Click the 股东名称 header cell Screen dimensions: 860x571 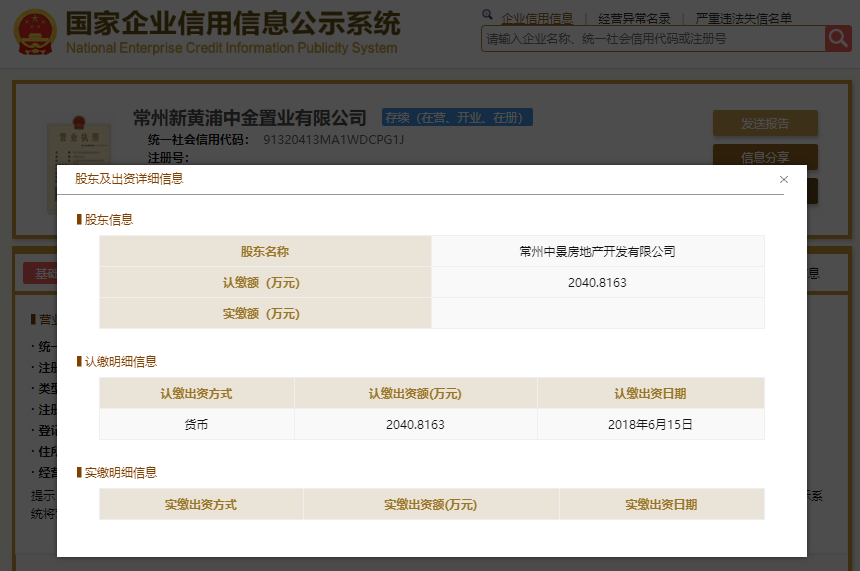(265, 251)
